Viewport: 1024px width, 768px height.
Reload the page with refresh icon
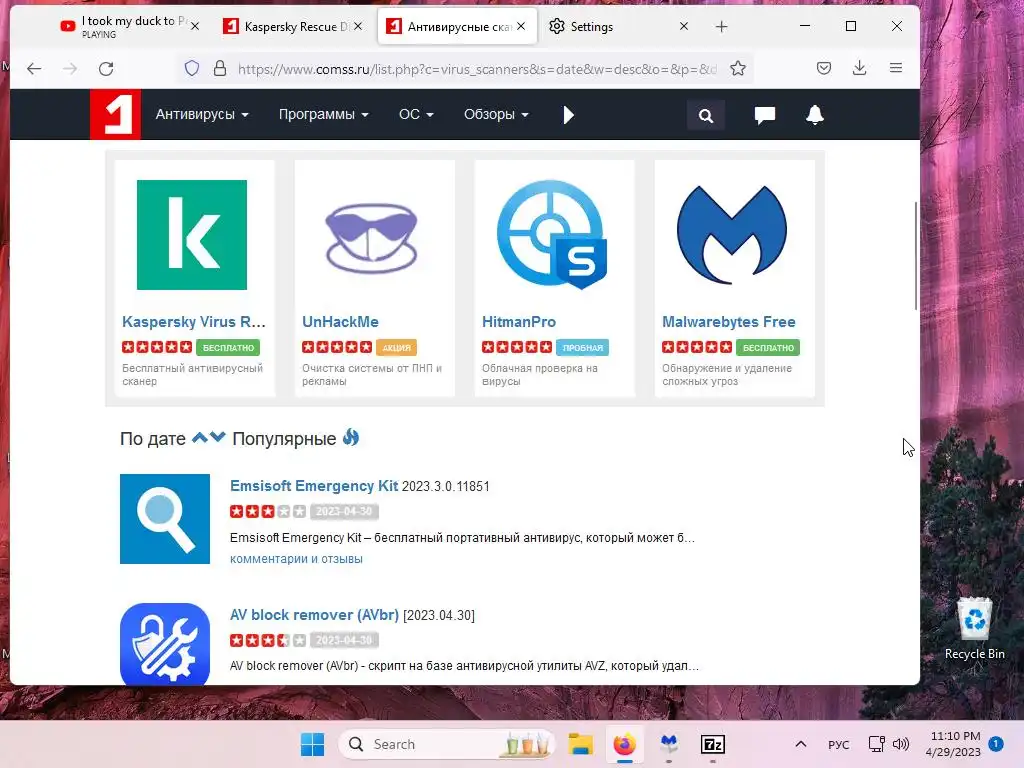click(106, 69)
